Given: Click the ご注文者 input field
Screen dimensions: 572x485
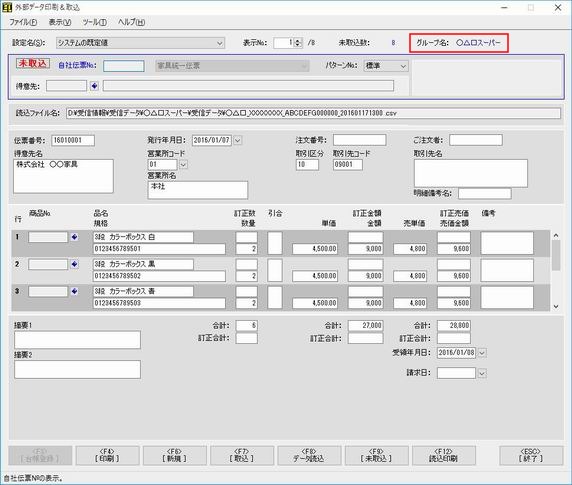Looking at the screenshot, I should (x=476, y=140).
